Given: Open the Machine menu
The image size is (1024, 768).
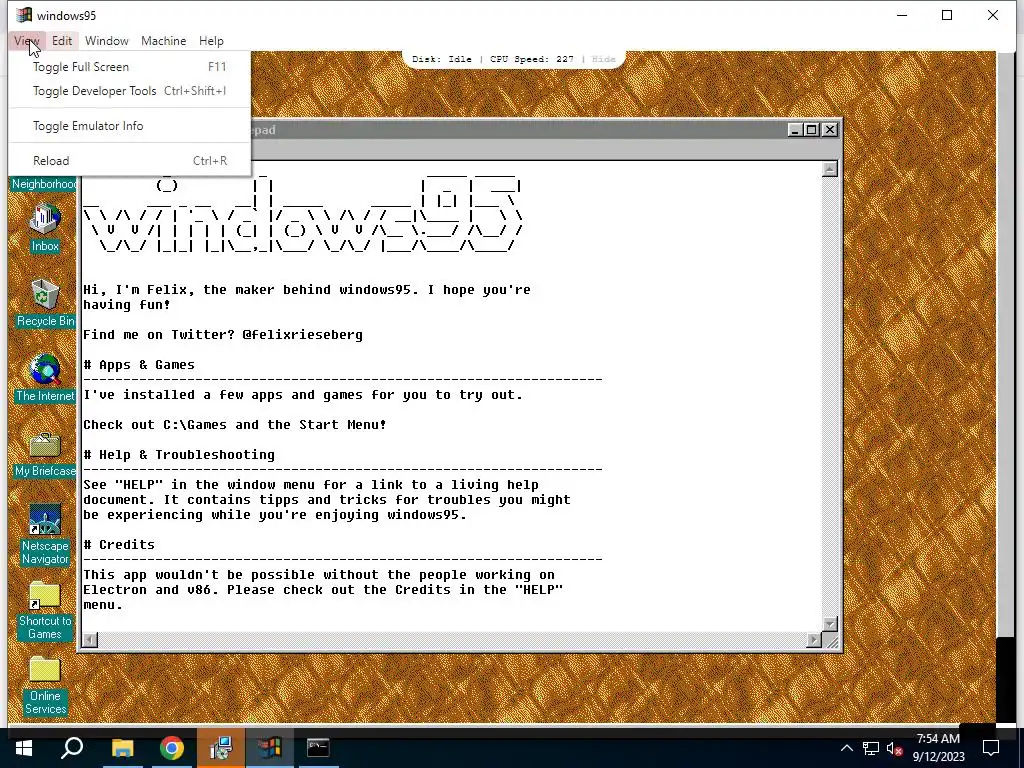Looking at the screenshot, I should point(163,40).
